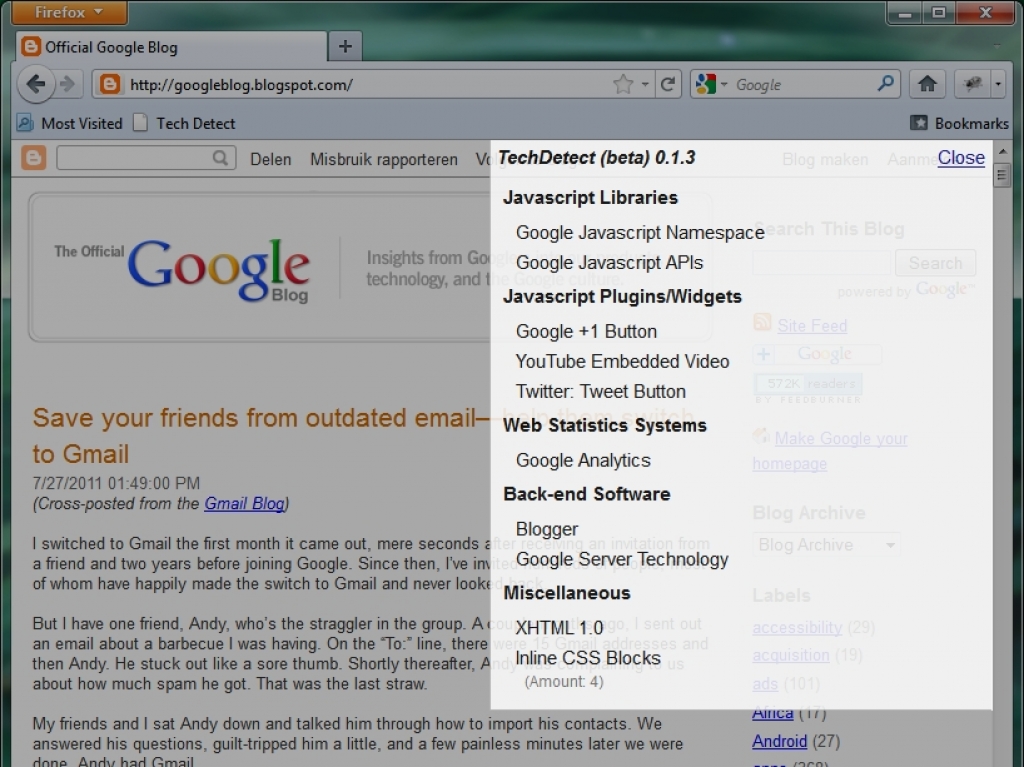Click the Search This Blog input field
Screen dimensions: 1024x767
tap(822, 263)
